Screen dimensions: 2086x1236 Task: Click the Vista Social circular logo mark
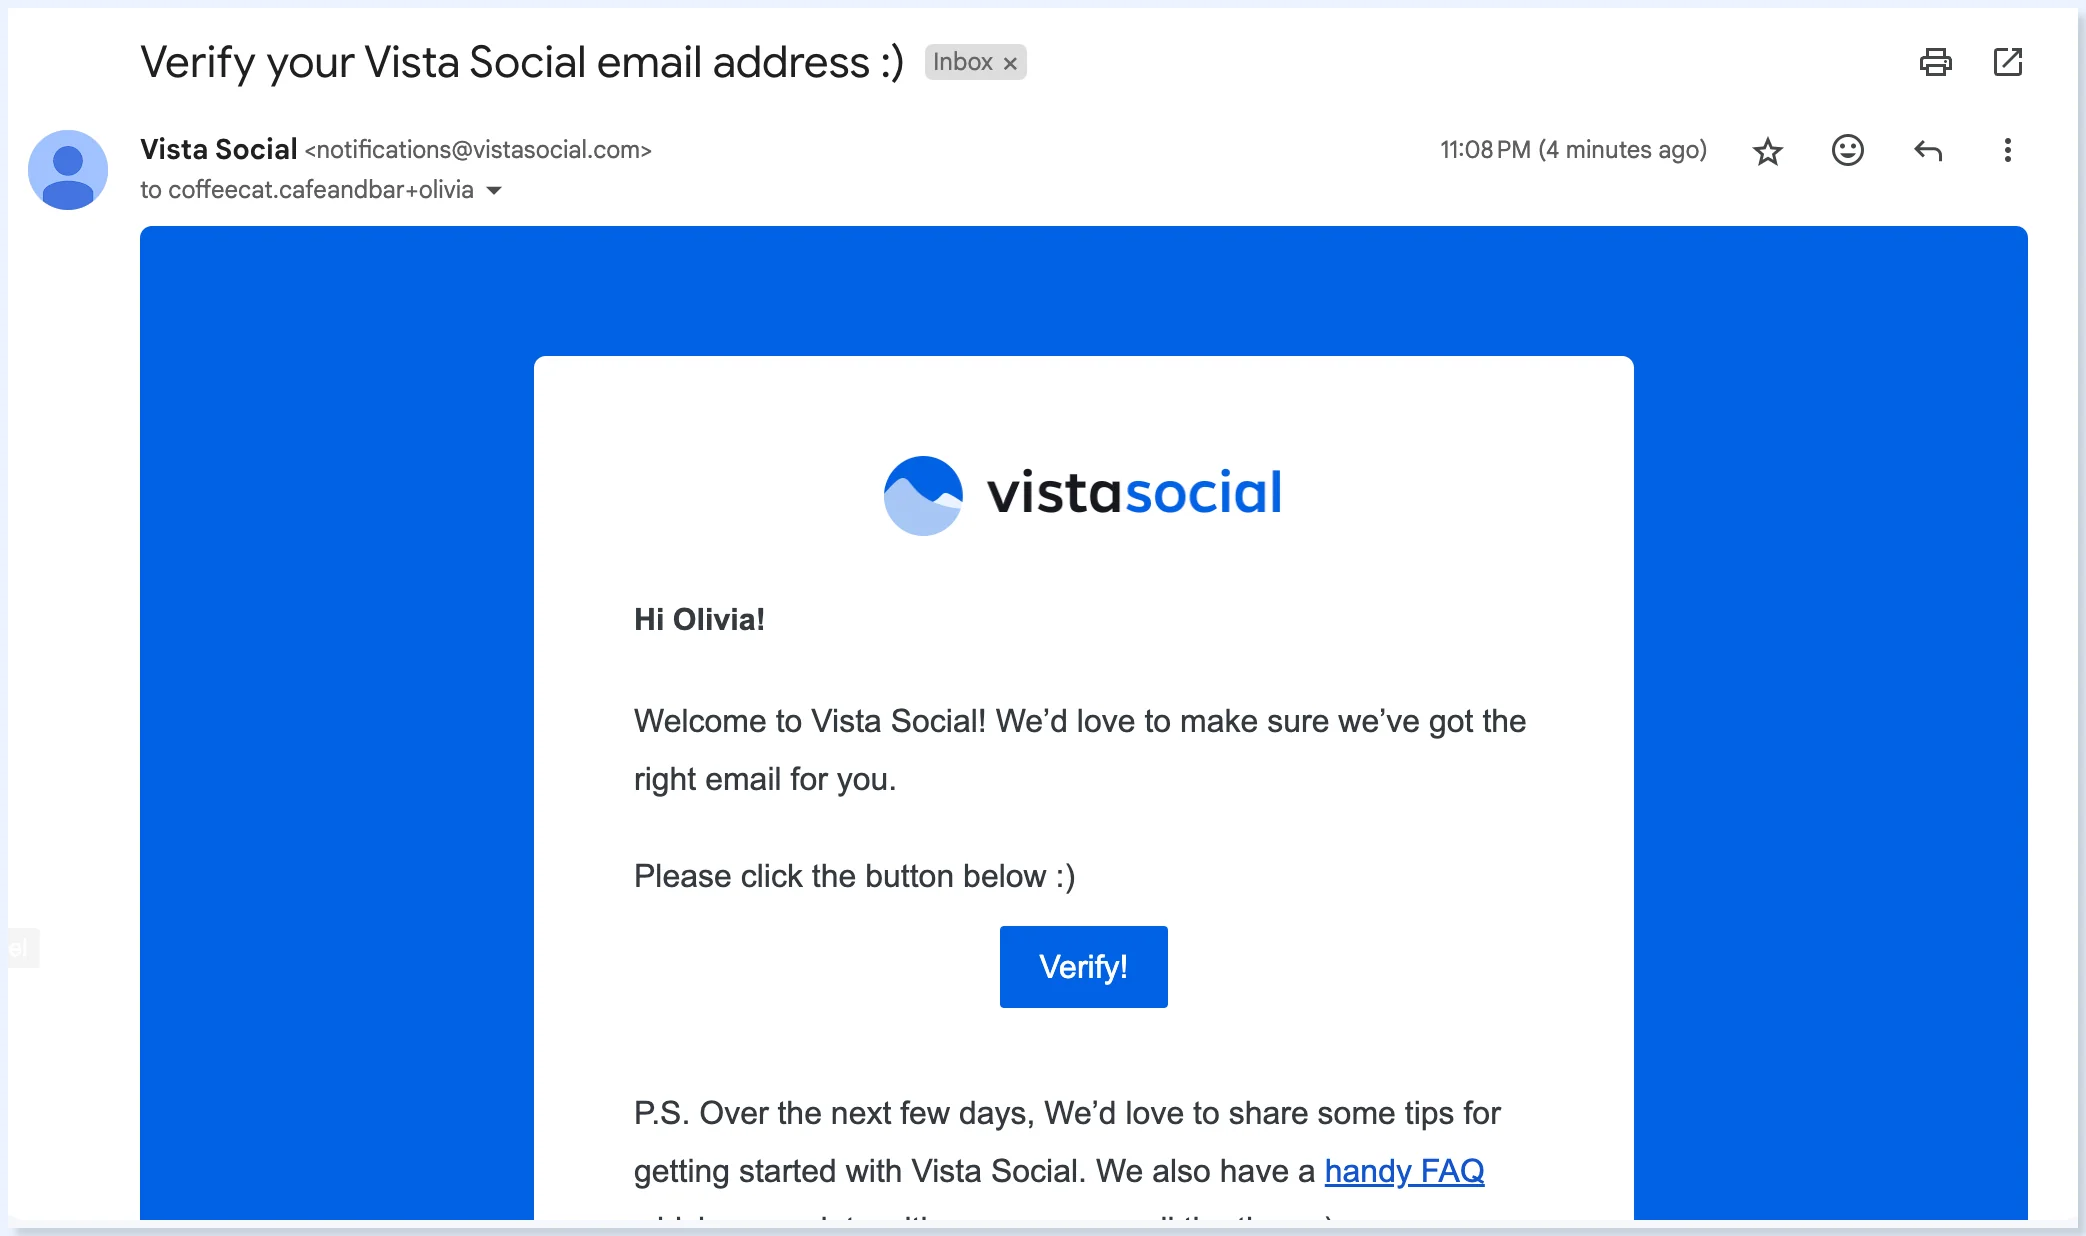(x=923, y=495)
